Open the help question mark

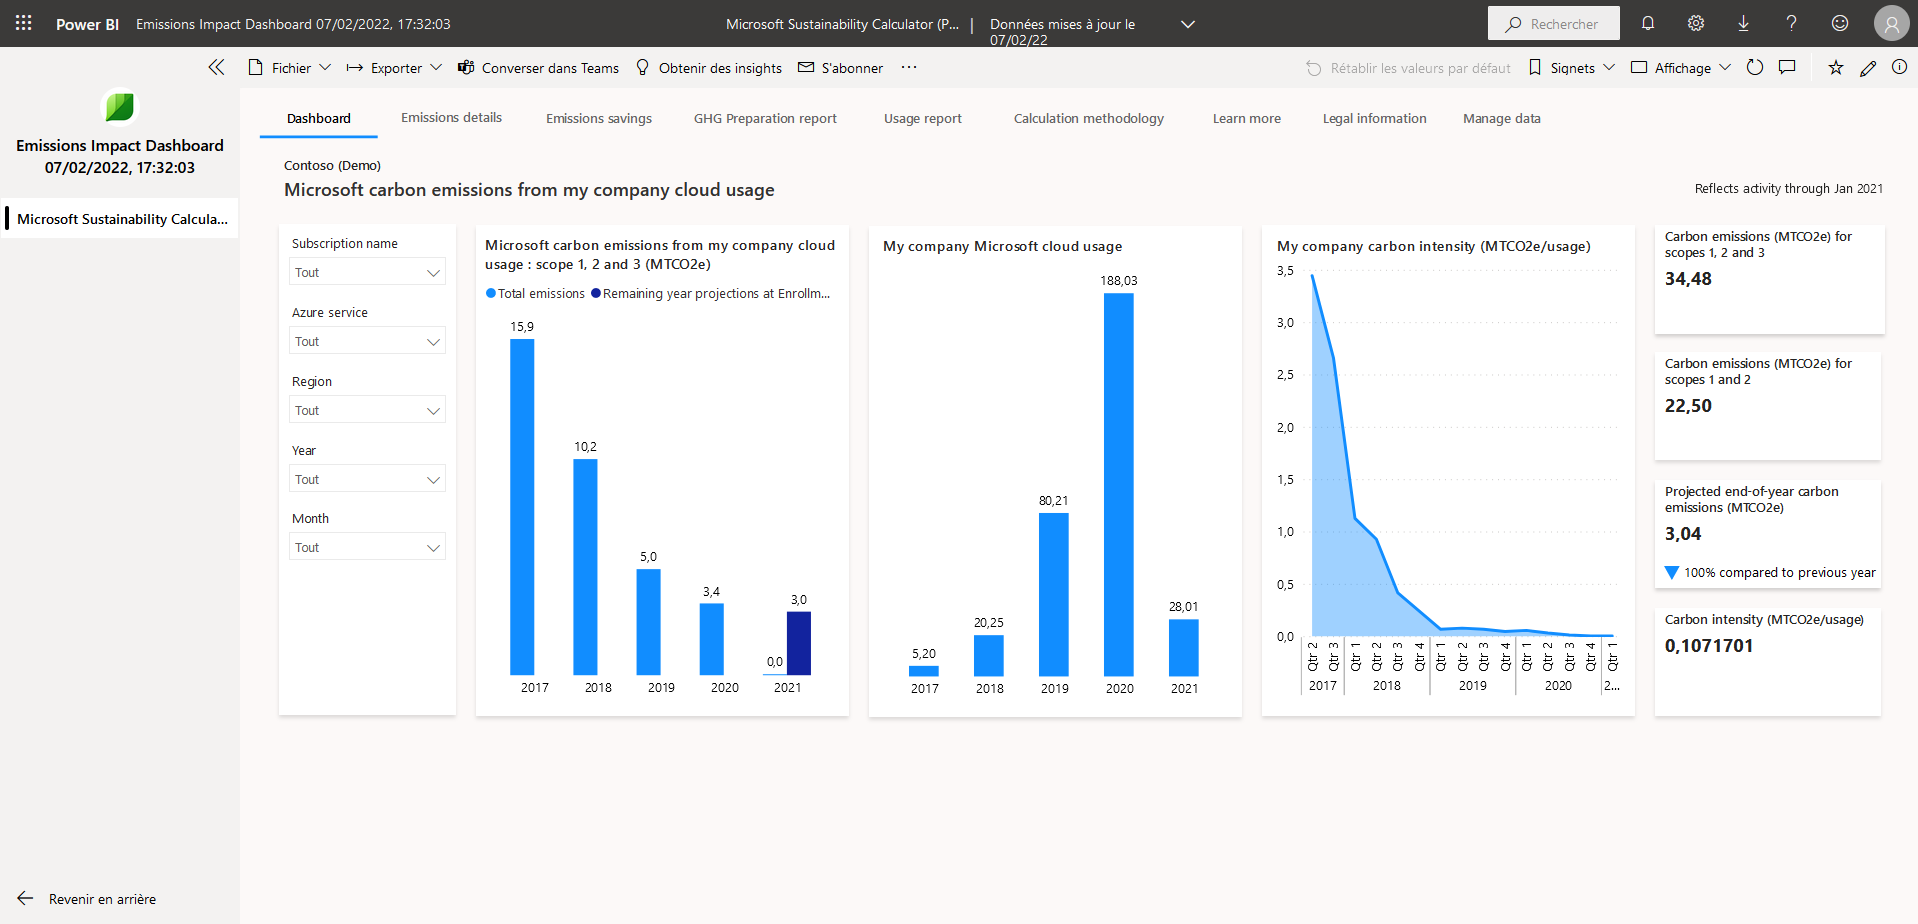1791,23
